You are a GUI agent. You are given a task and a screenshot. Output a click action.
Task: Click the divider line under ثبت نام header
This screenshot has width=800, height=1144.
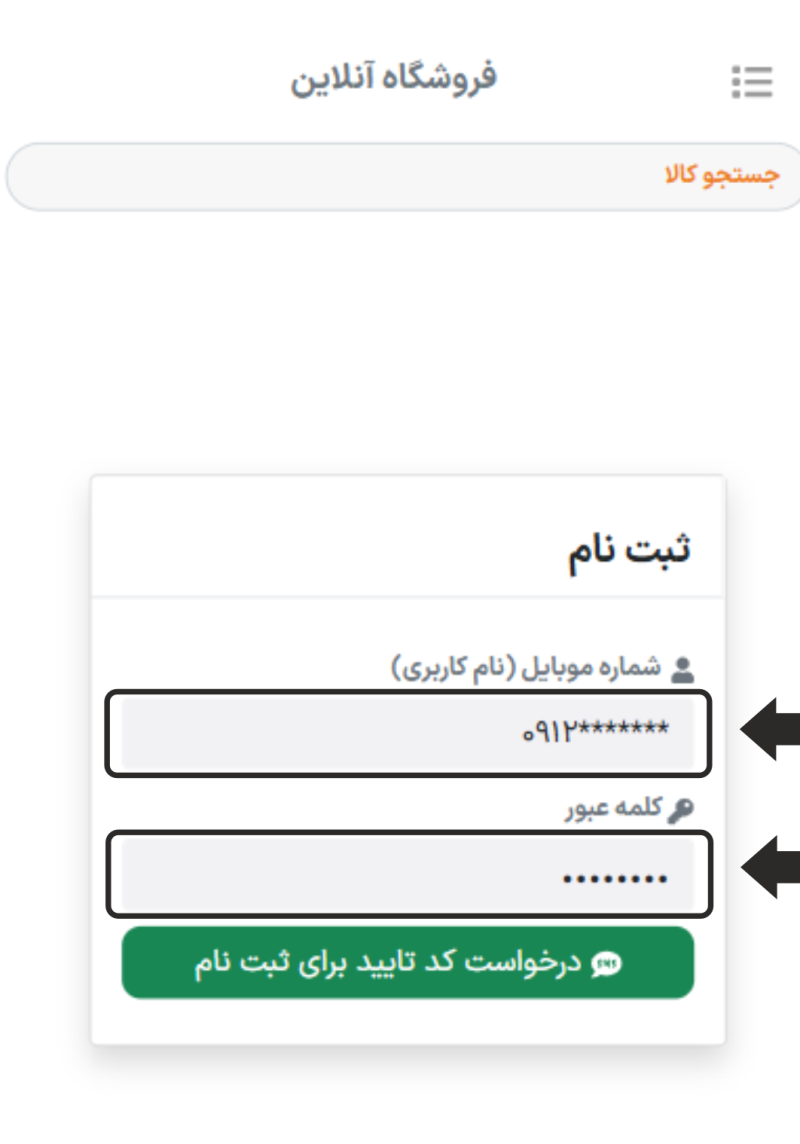click(408, 598)
